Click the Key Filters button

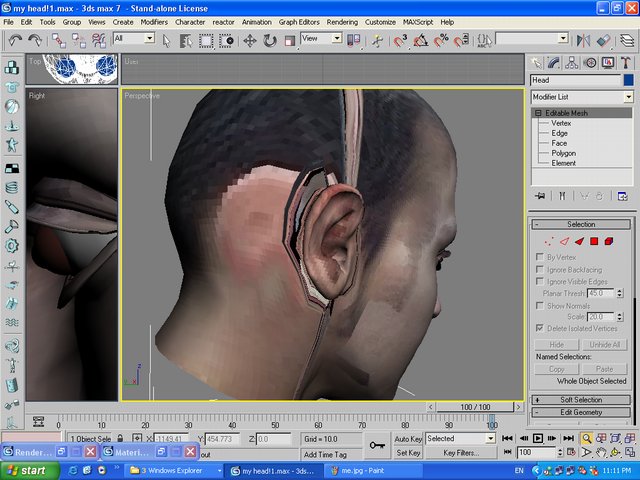463,453
